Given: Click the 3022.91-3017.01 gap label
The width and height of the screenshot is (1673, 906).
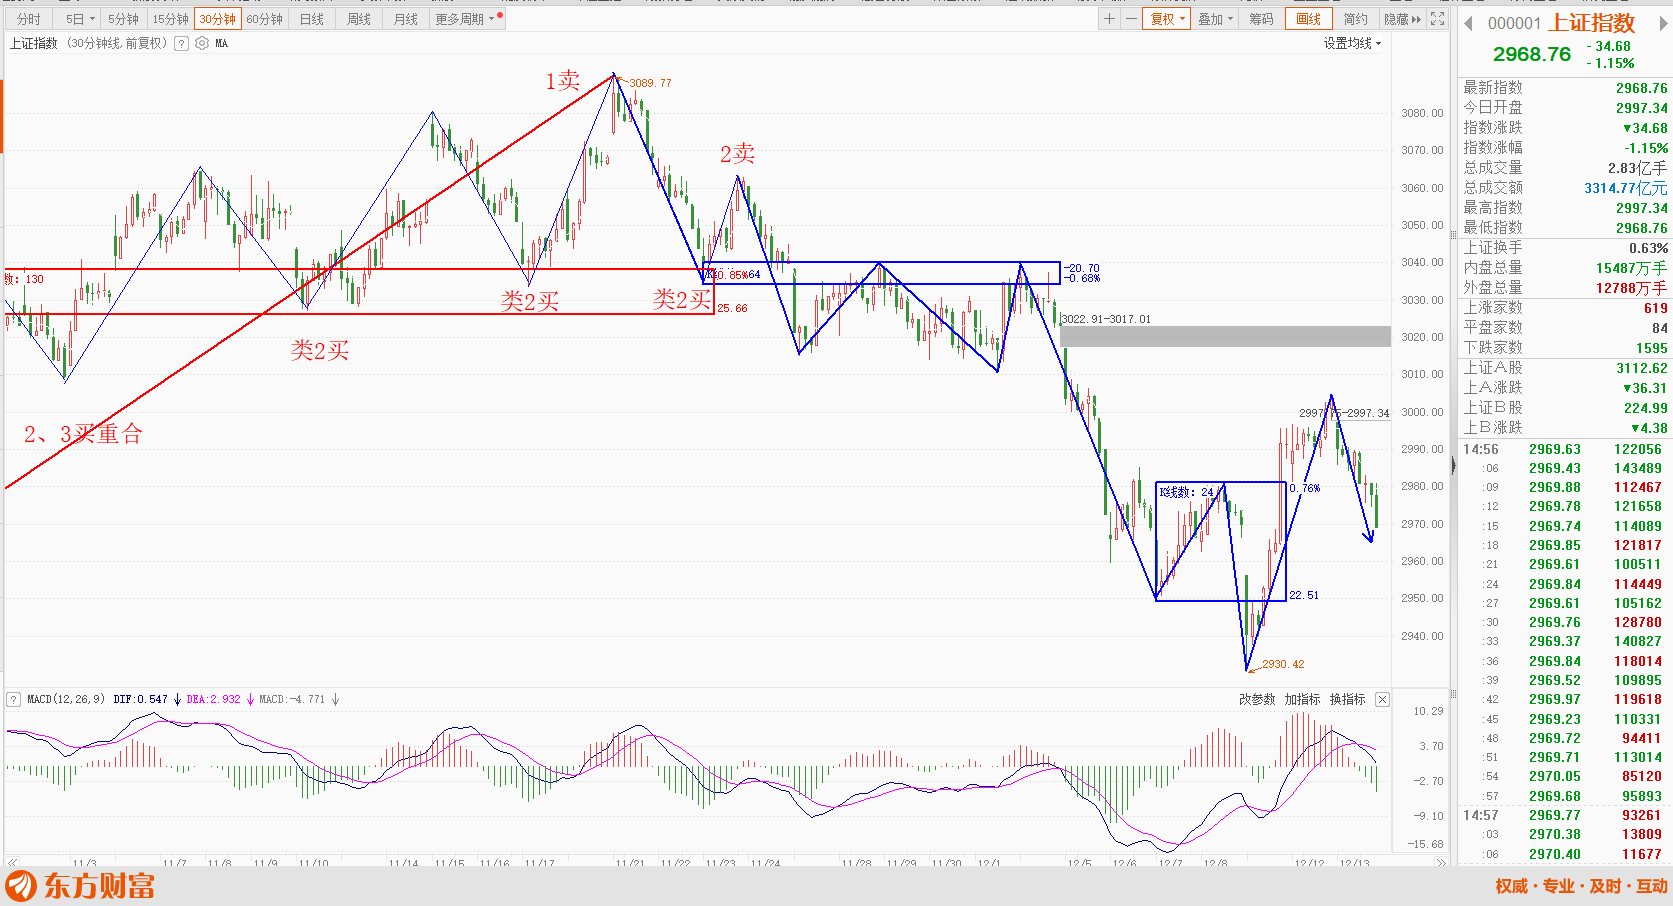Looking at the screenshot, I should click(x=1106, y=319).
